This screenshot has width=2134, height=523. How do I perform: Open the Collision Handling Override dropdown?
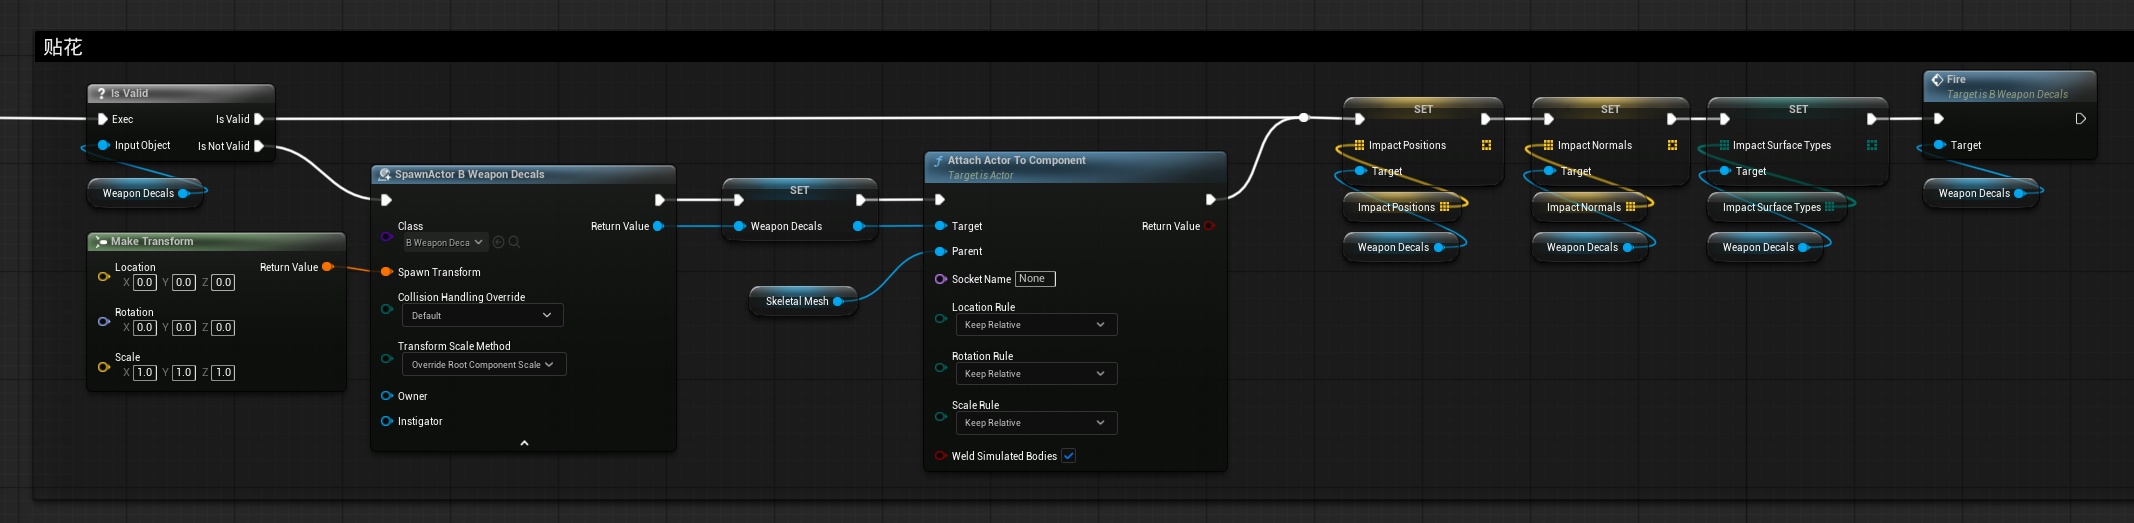click(x=482, y=315)
